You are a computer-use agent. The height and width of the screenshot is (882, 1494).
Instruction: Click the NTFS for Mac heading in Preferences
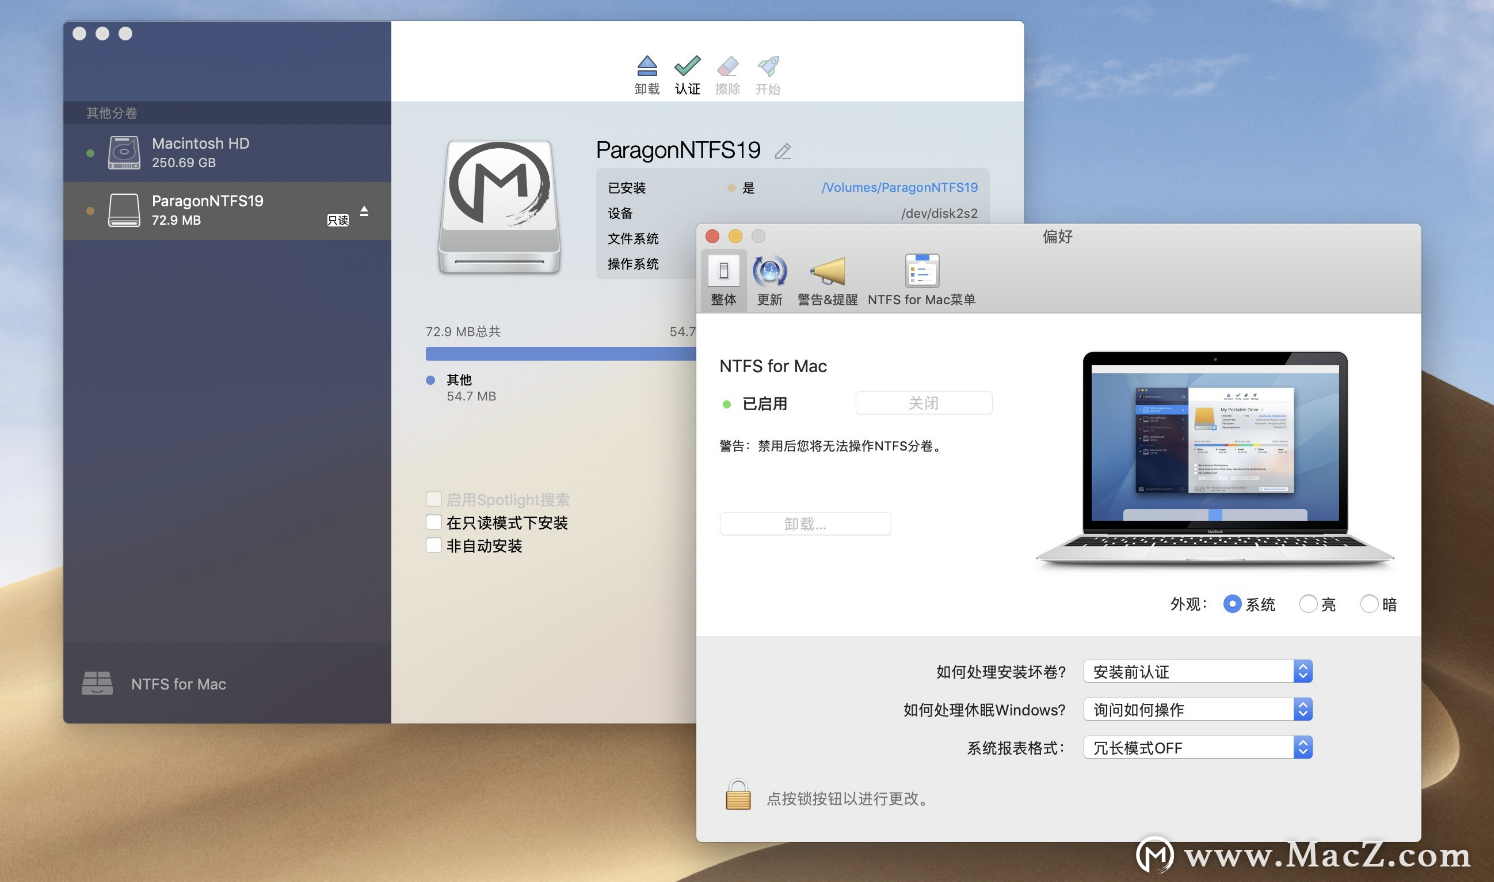coord(773,366)
